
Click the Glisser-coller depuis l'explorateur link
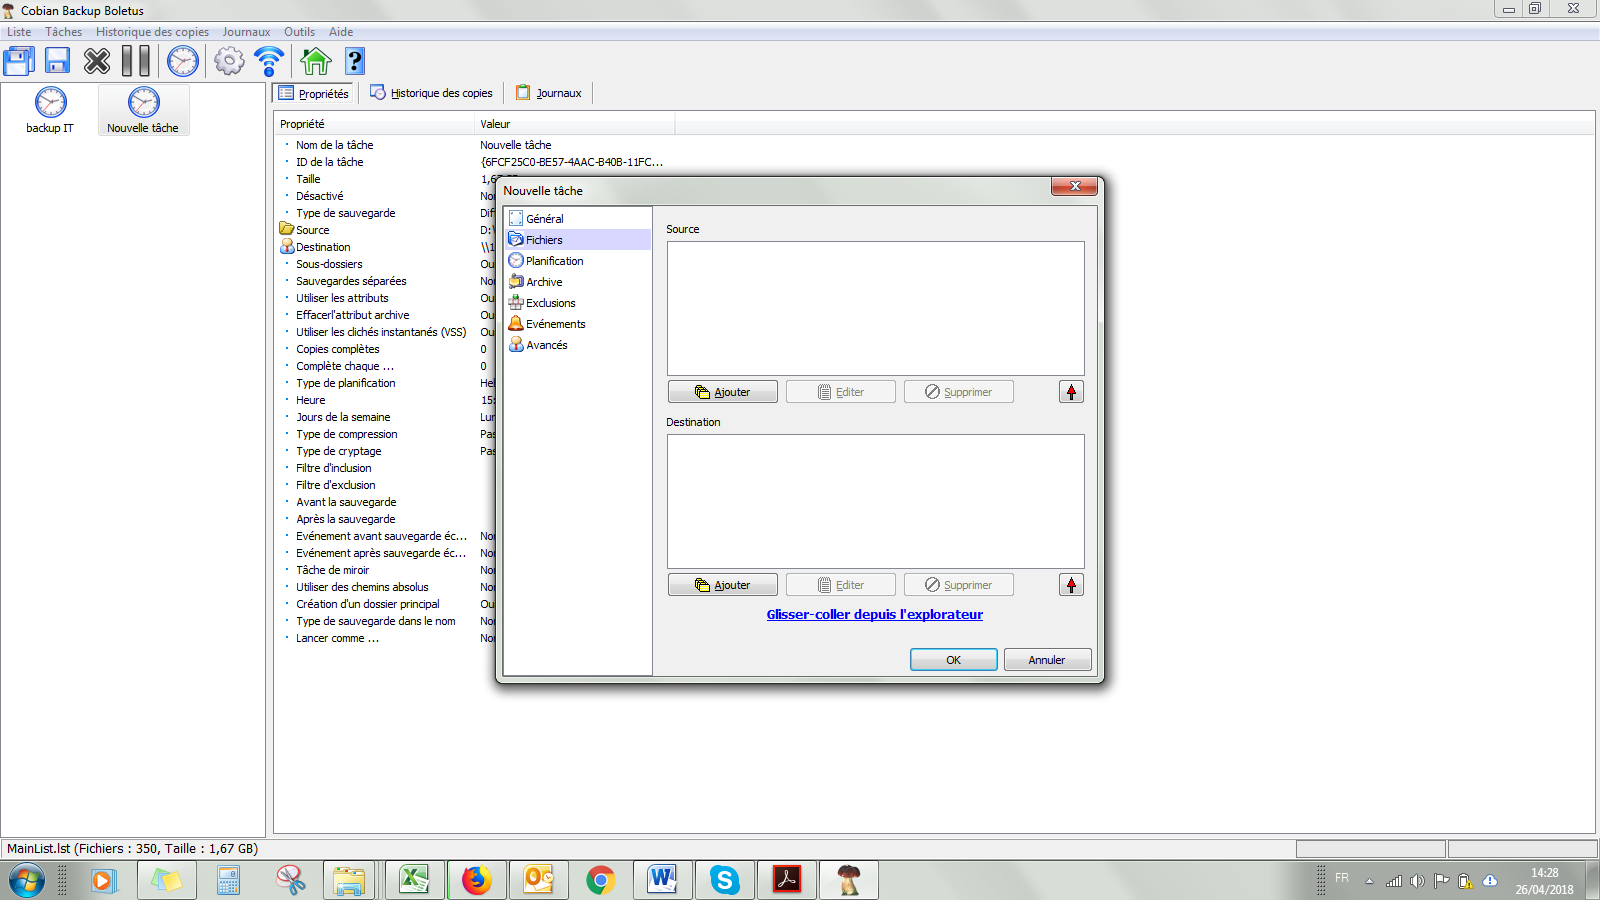pos(874,615)
